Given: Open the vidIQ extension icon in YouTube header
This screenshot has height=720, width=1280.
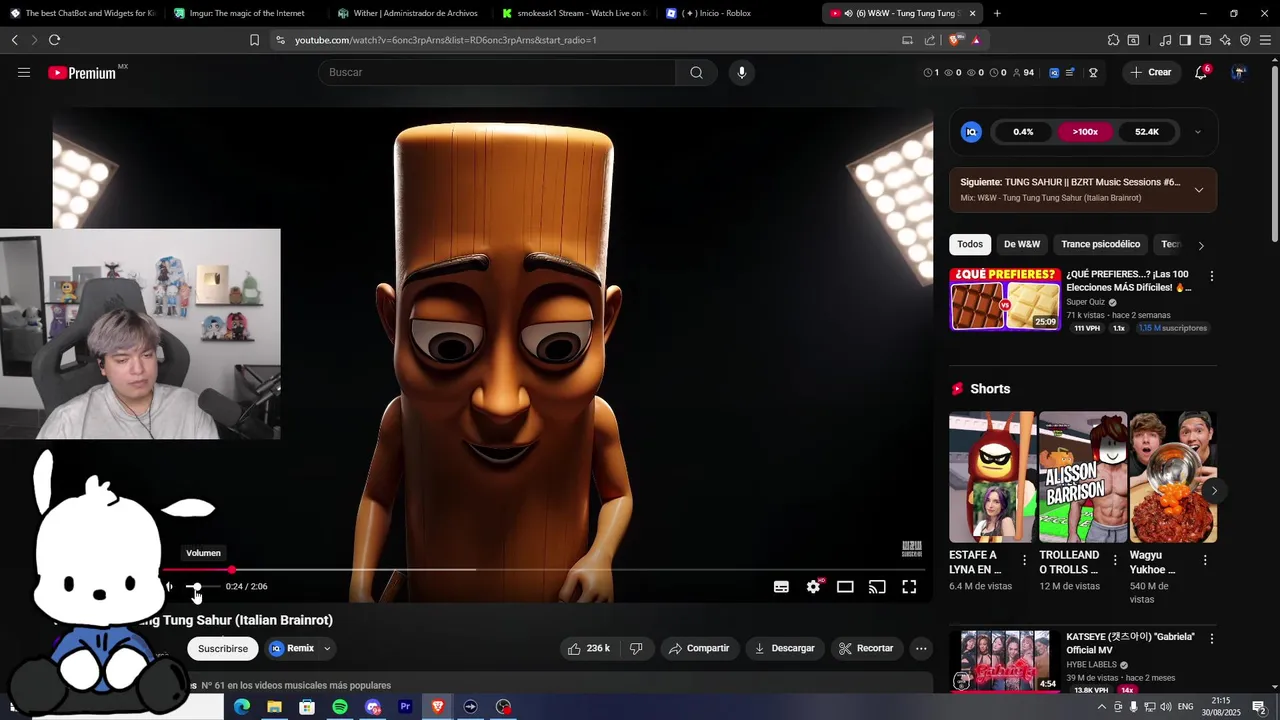Looking at the screenshot, I should coord(1055,72).
